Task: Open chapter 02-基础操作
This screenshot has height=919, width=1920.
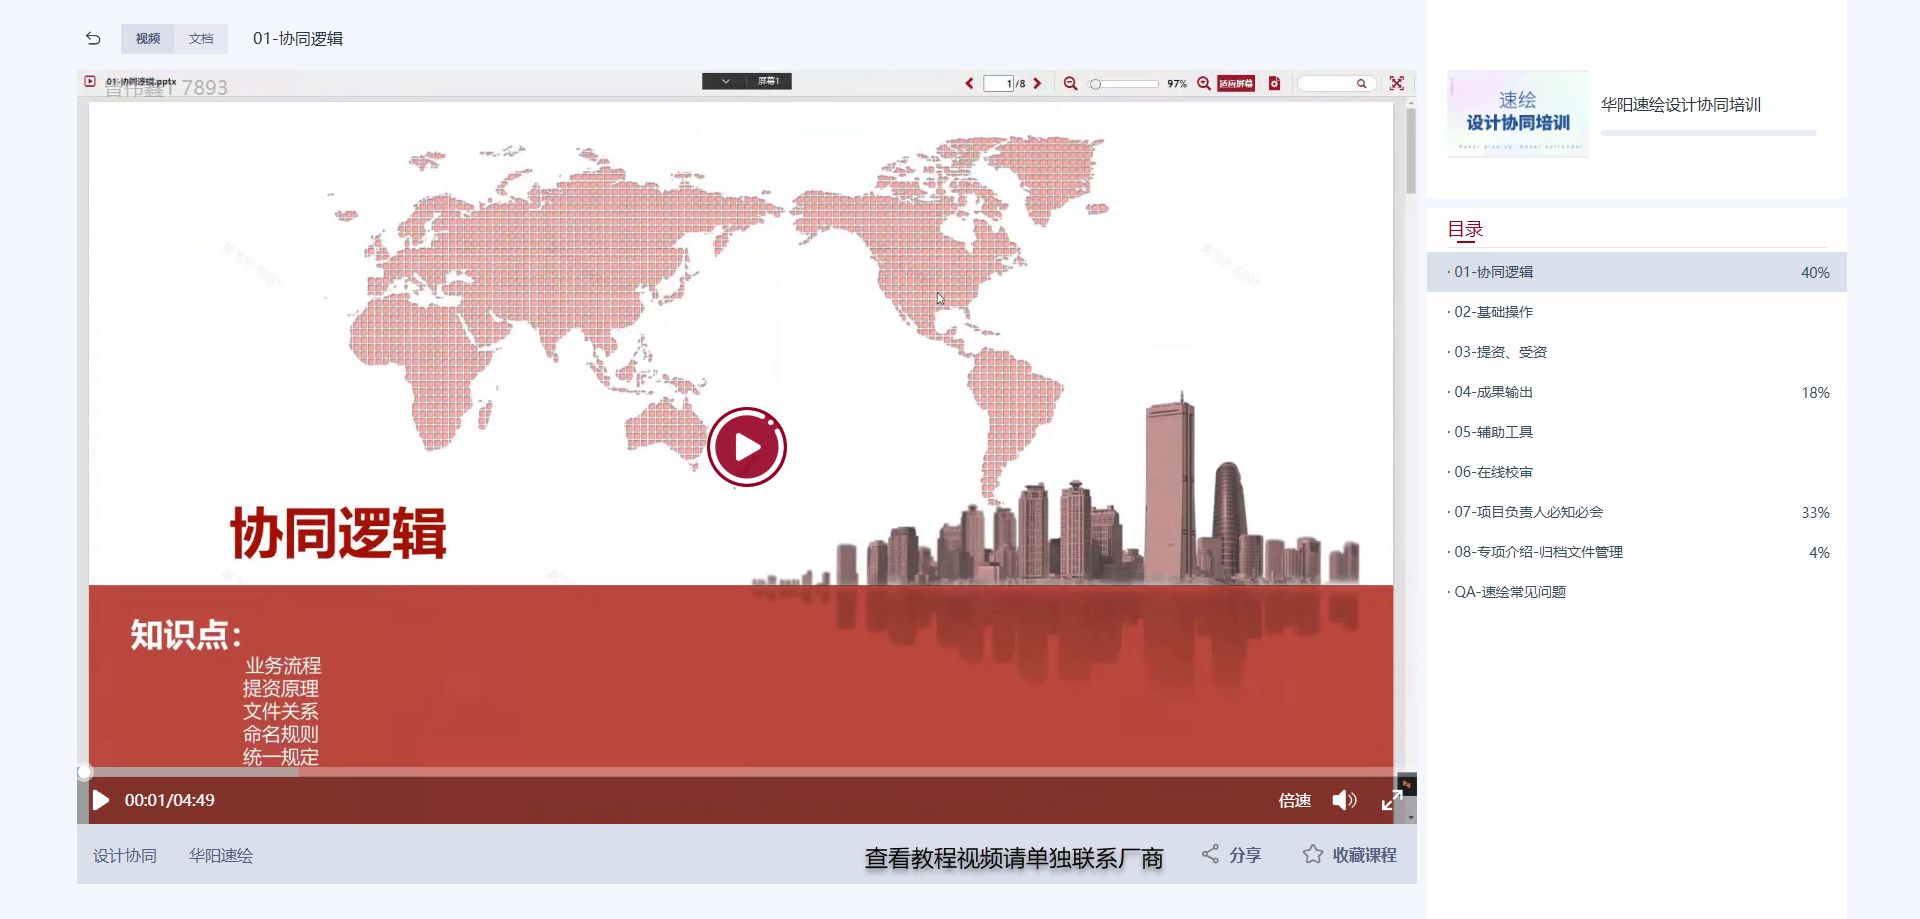Action: (x=1636, y=312)
